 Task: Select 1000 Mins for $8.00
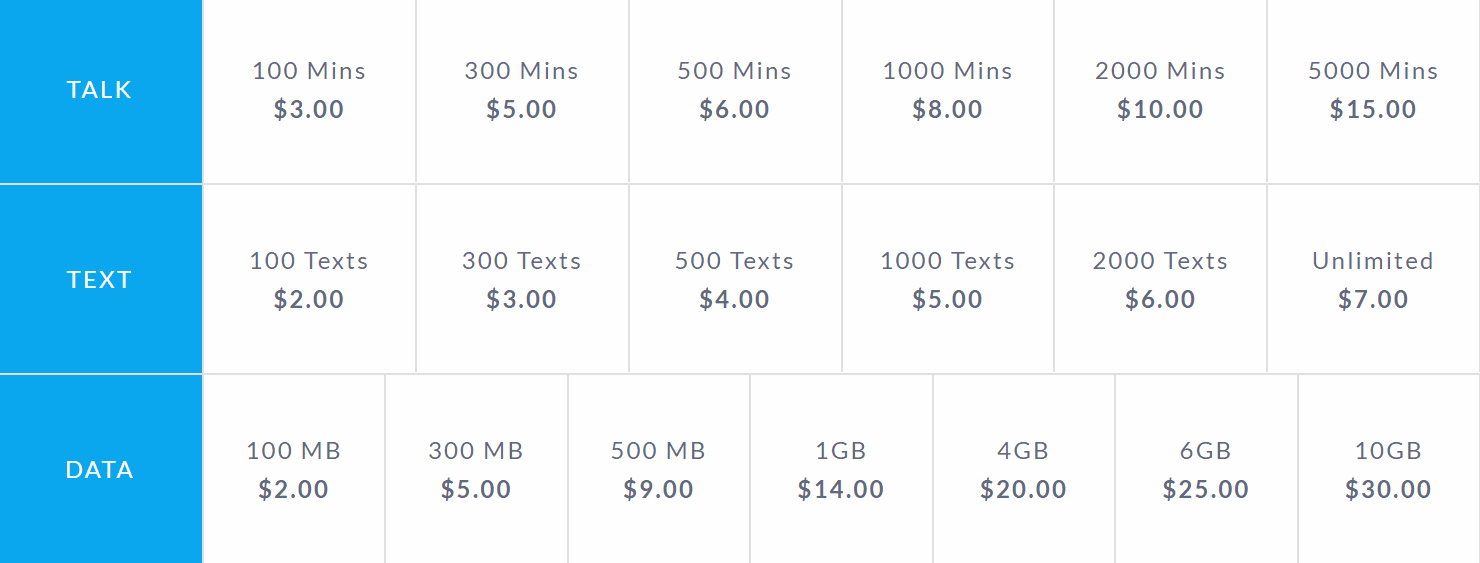[948, 91]
